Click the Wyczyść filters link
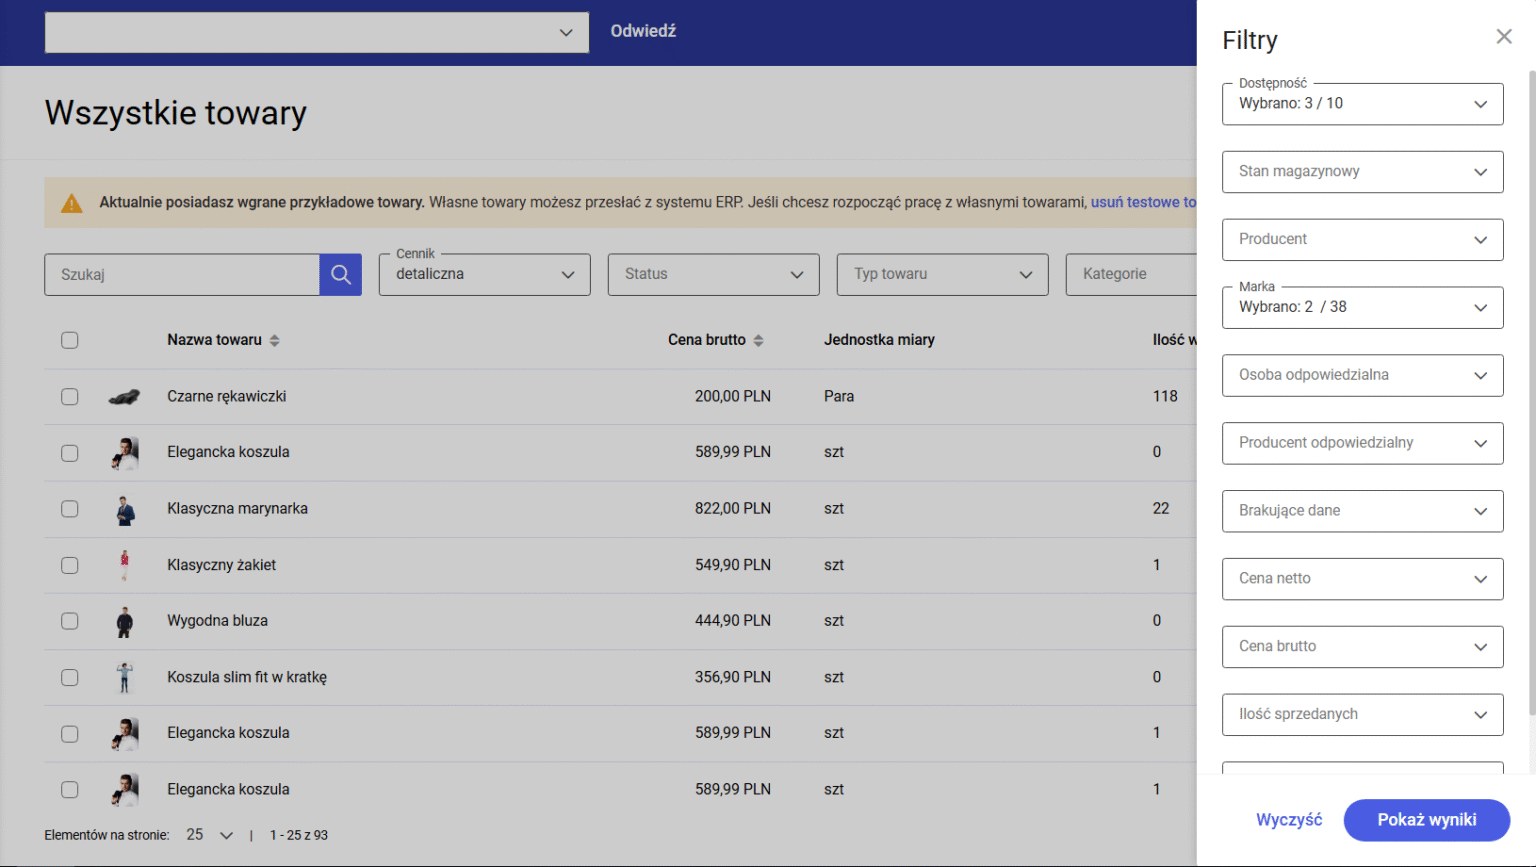The height and width of the screenshot is (867, 1536). tap(1289, 820)
